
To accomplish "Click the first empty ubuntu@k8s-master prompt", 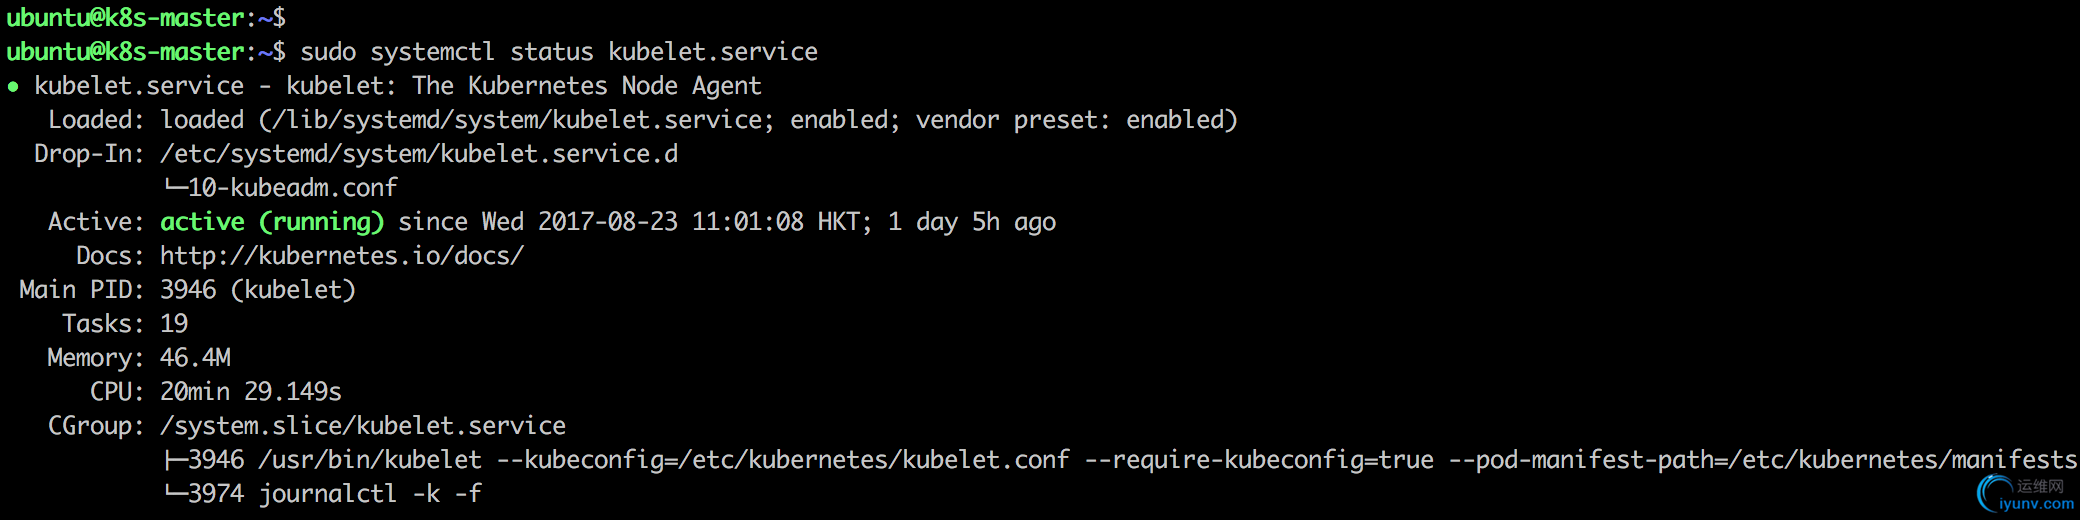I will tap(146, 18).
